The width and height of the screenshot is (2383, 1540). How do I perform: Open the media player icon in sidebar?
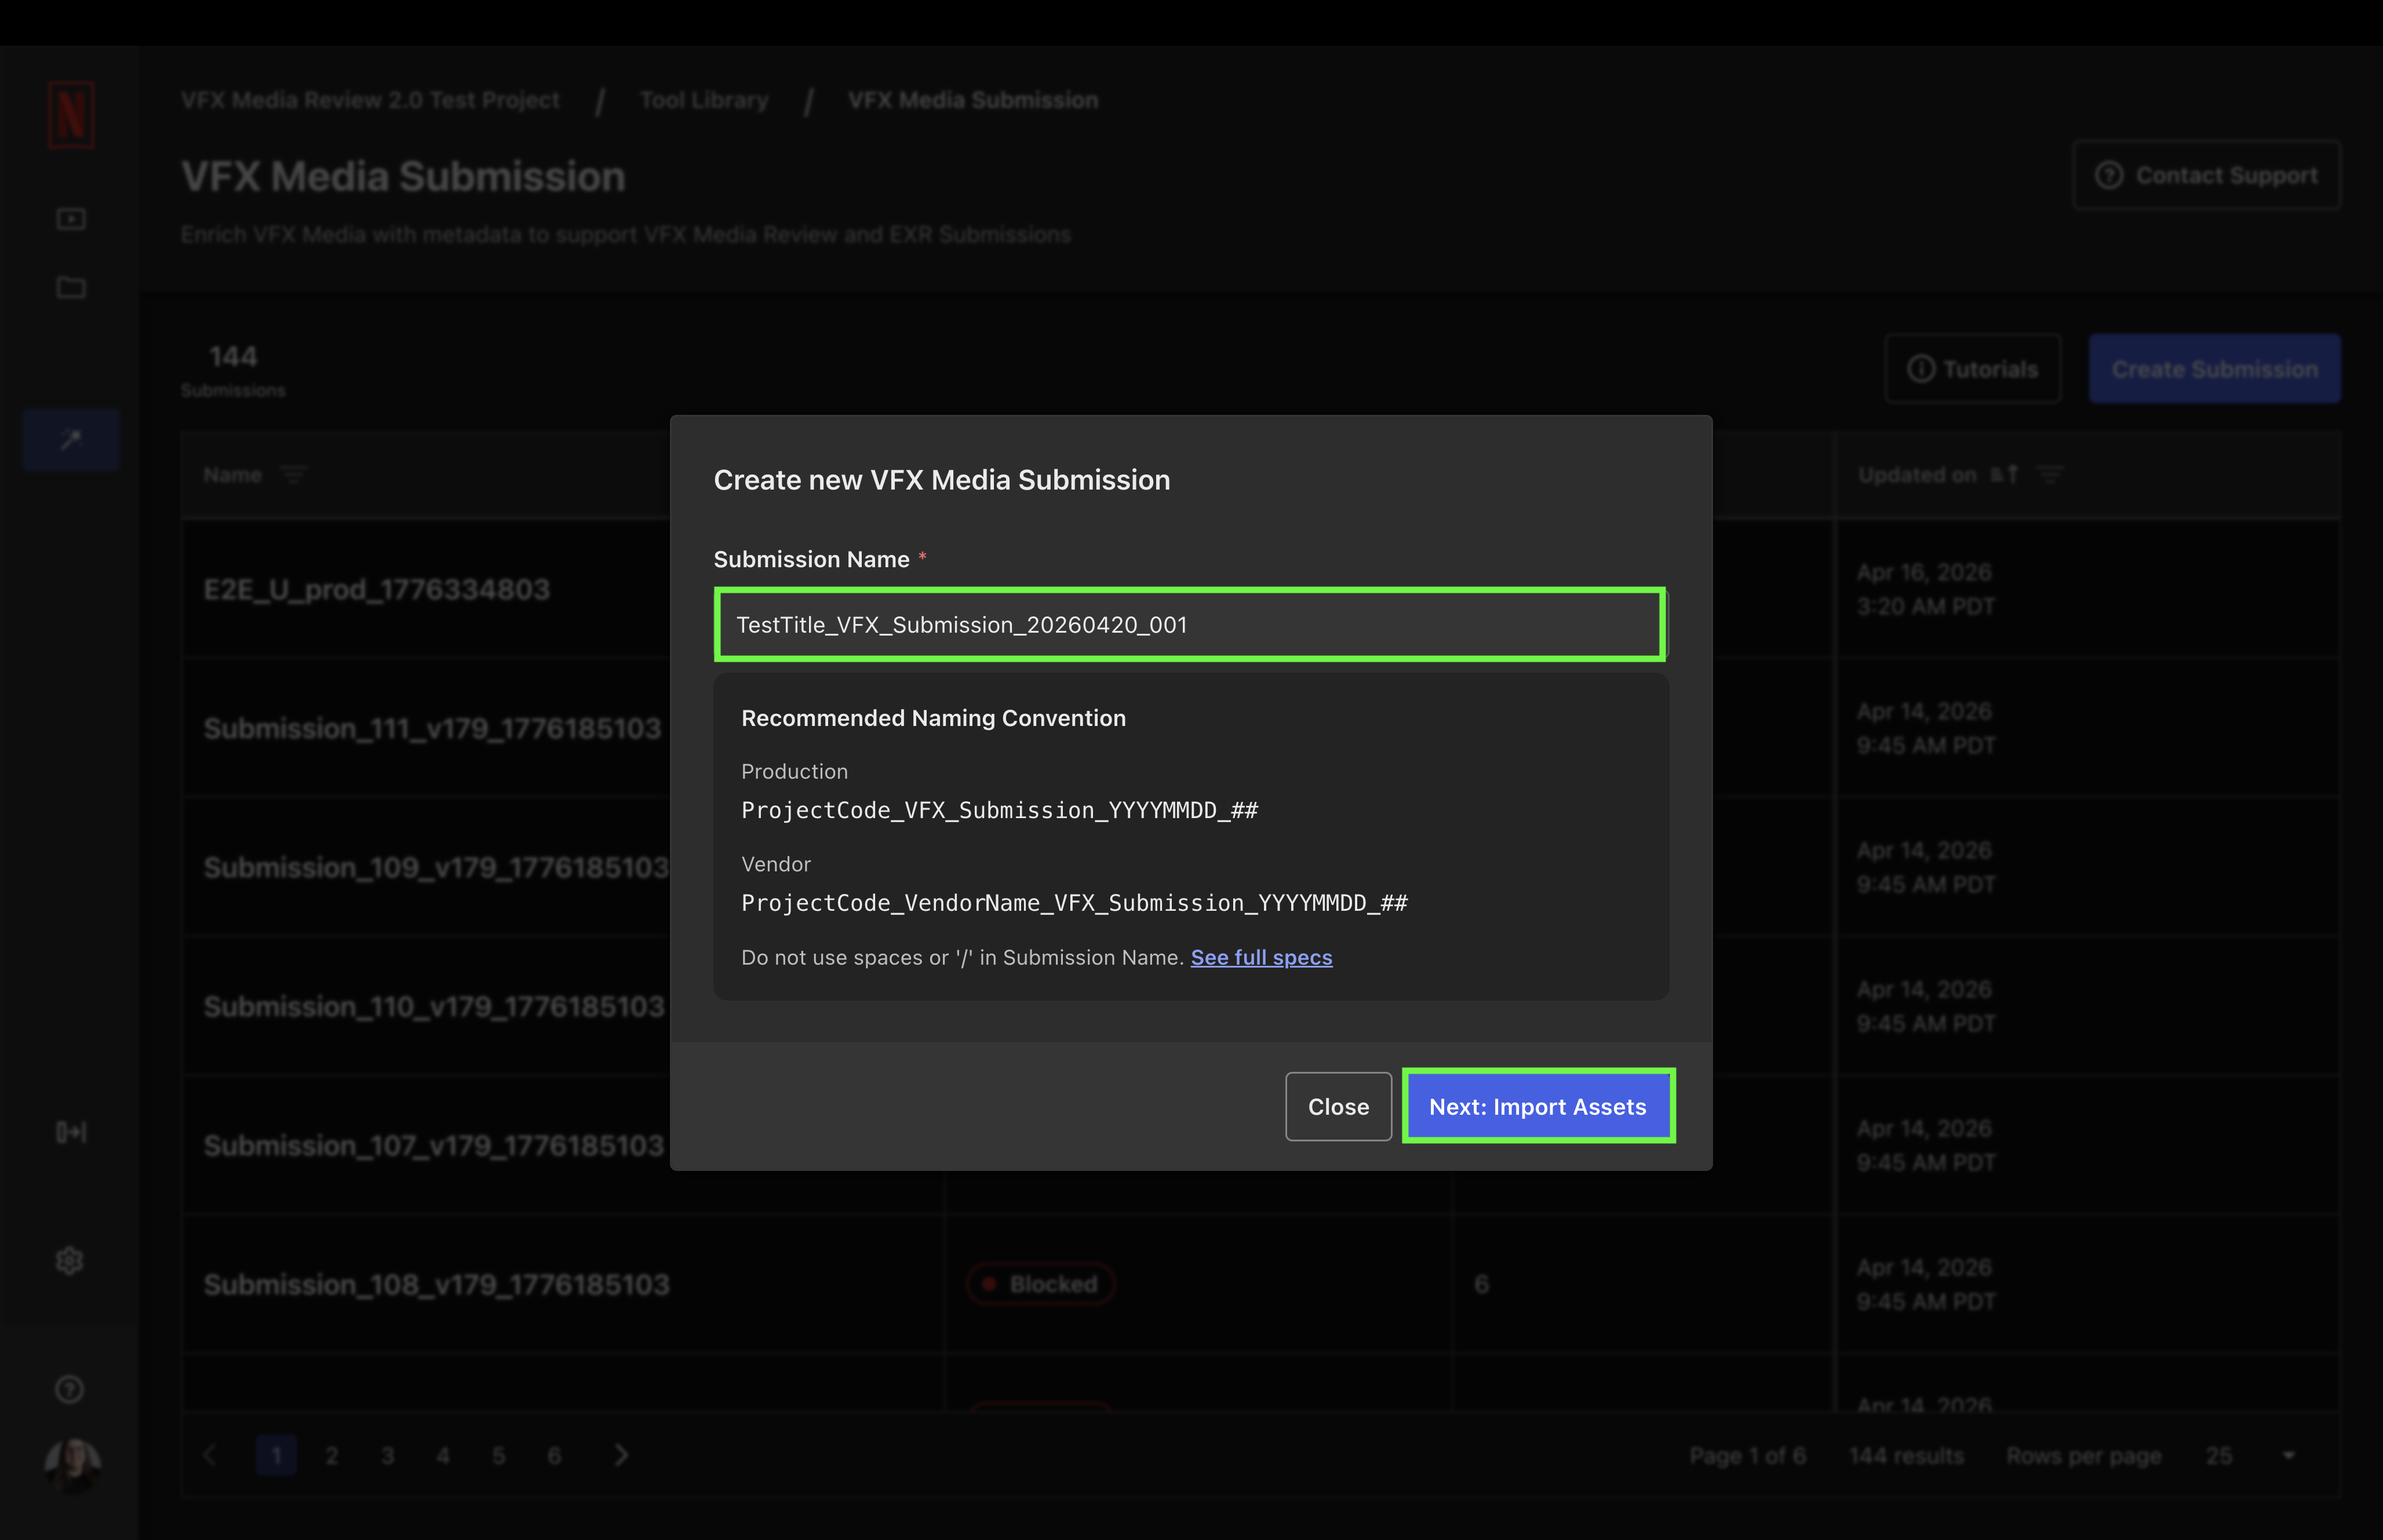71,218
